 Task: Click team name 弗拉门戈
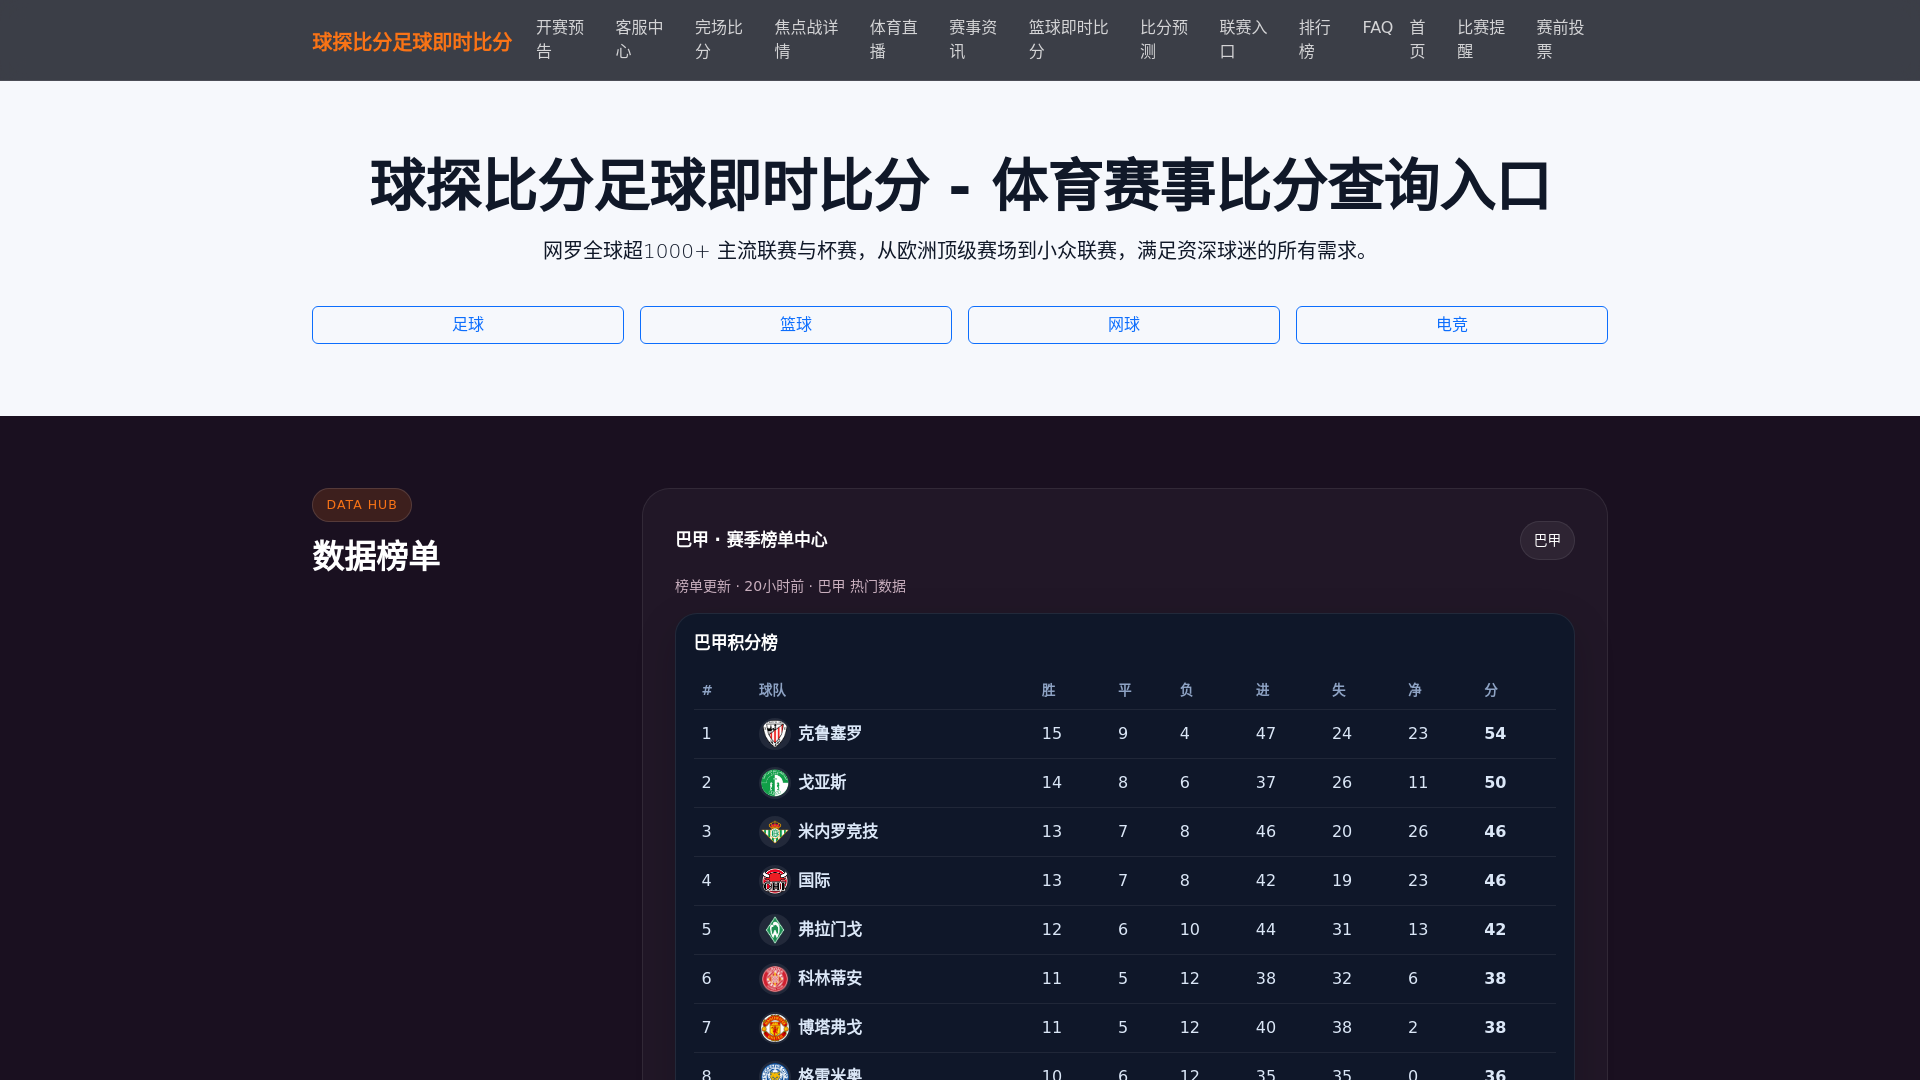pos(830,930)
